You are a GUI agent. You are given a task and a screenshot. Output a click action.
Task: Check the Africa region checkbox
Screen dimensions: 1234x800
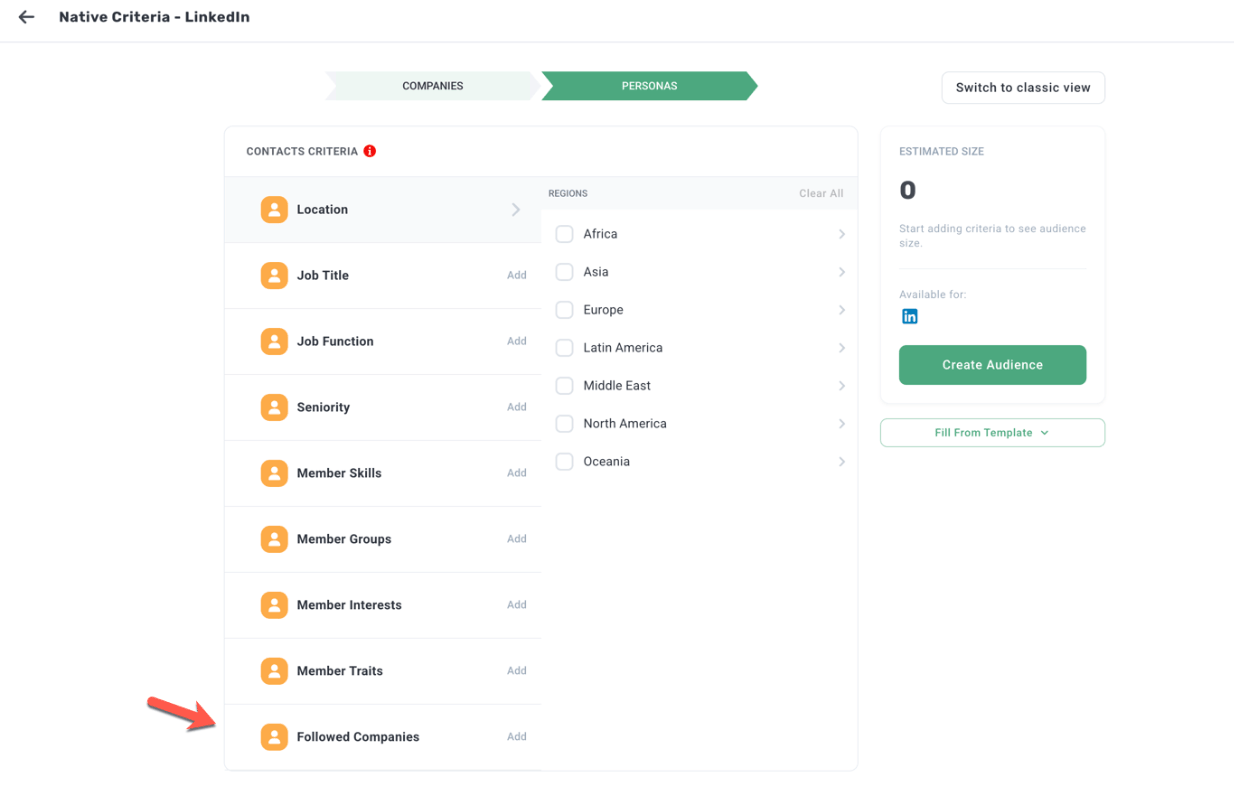(x=564, y=234)
